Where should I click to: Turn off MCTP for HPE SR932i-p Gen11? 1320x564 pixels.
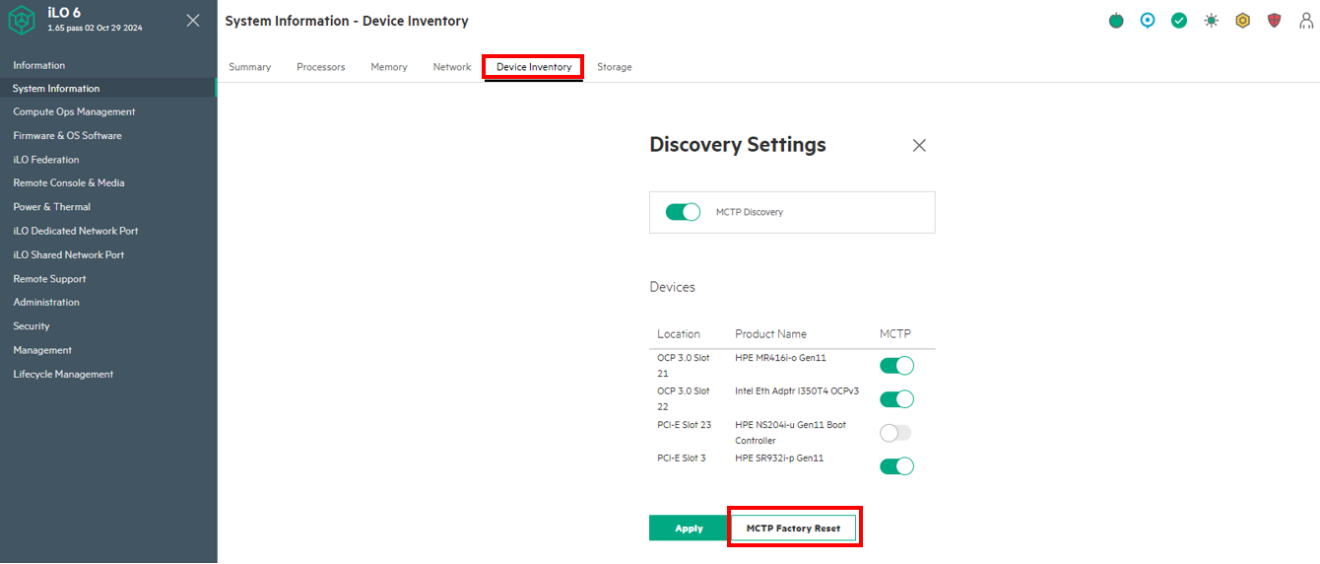tap(896, 466)
